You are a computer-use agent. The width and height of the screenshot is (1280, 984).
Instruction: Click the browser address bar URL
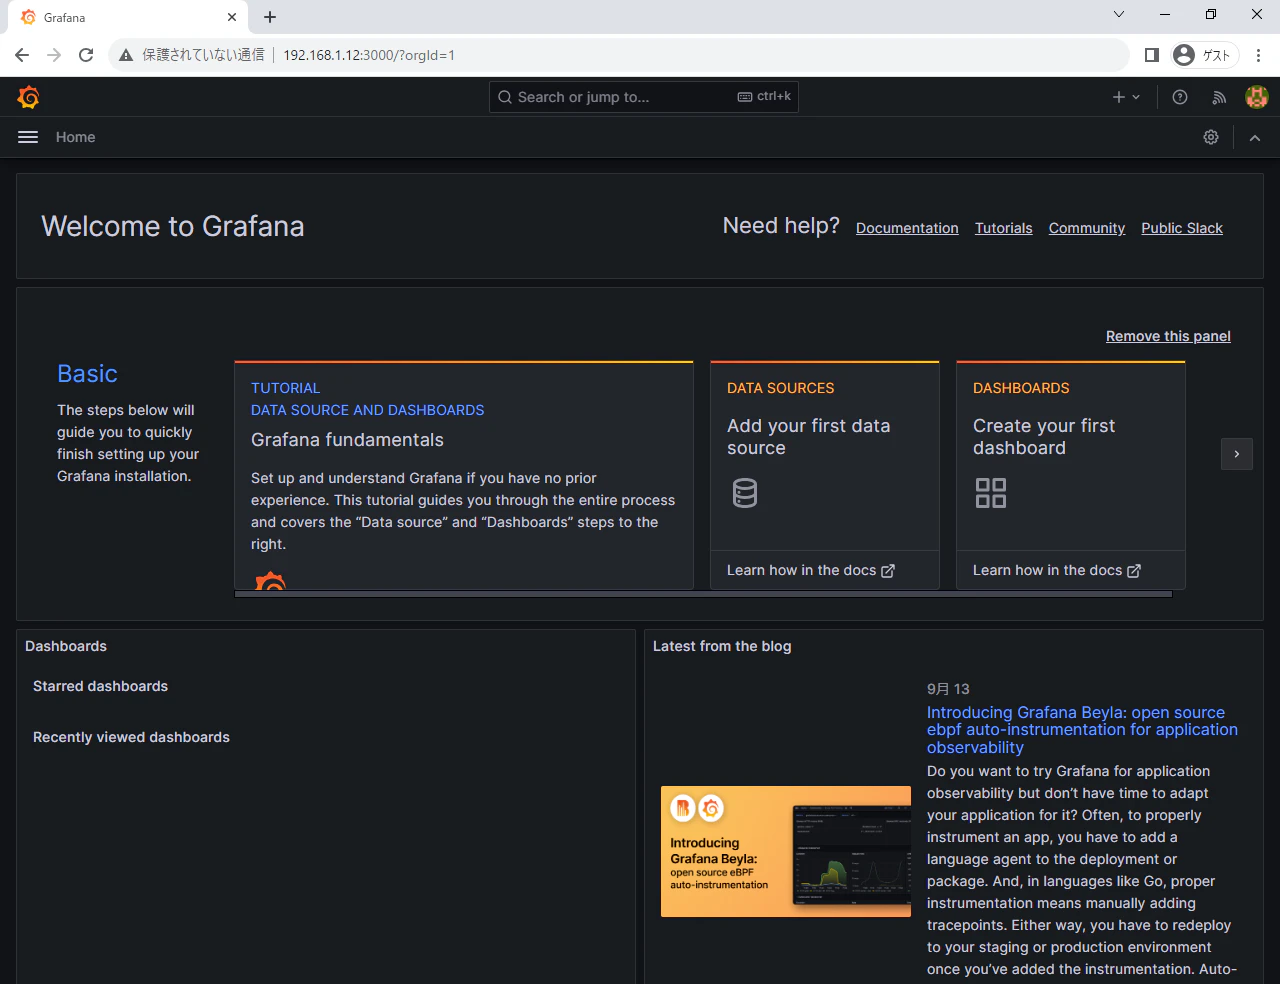[x=369, y=55]
